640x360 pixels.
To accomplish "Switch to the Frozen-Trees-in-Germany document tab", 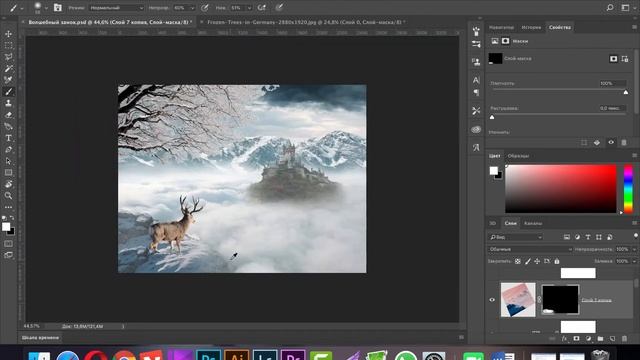I will [304, 22].
